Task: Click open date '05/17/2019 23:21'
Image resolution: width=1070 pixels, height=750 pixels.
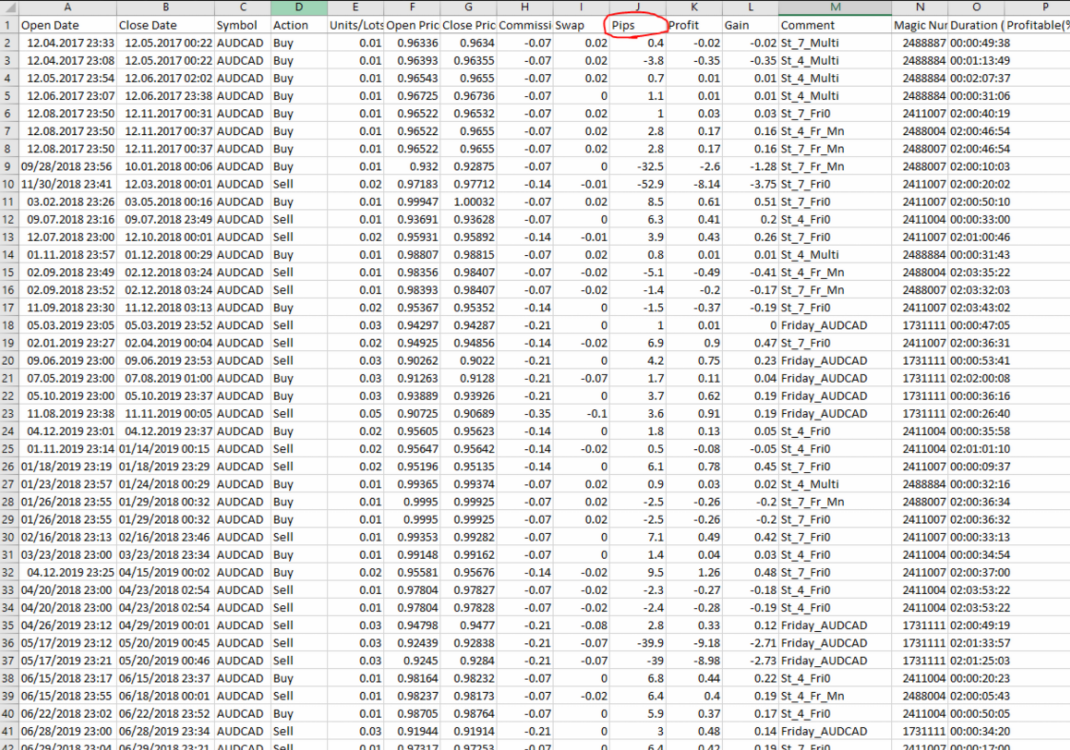Action: click(x=68, y=661)
